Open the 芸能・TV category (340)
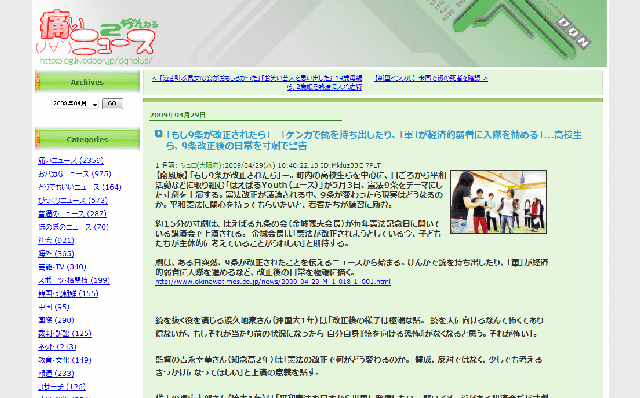Screen dimensions: 640x398 click(x=62, y=267)
